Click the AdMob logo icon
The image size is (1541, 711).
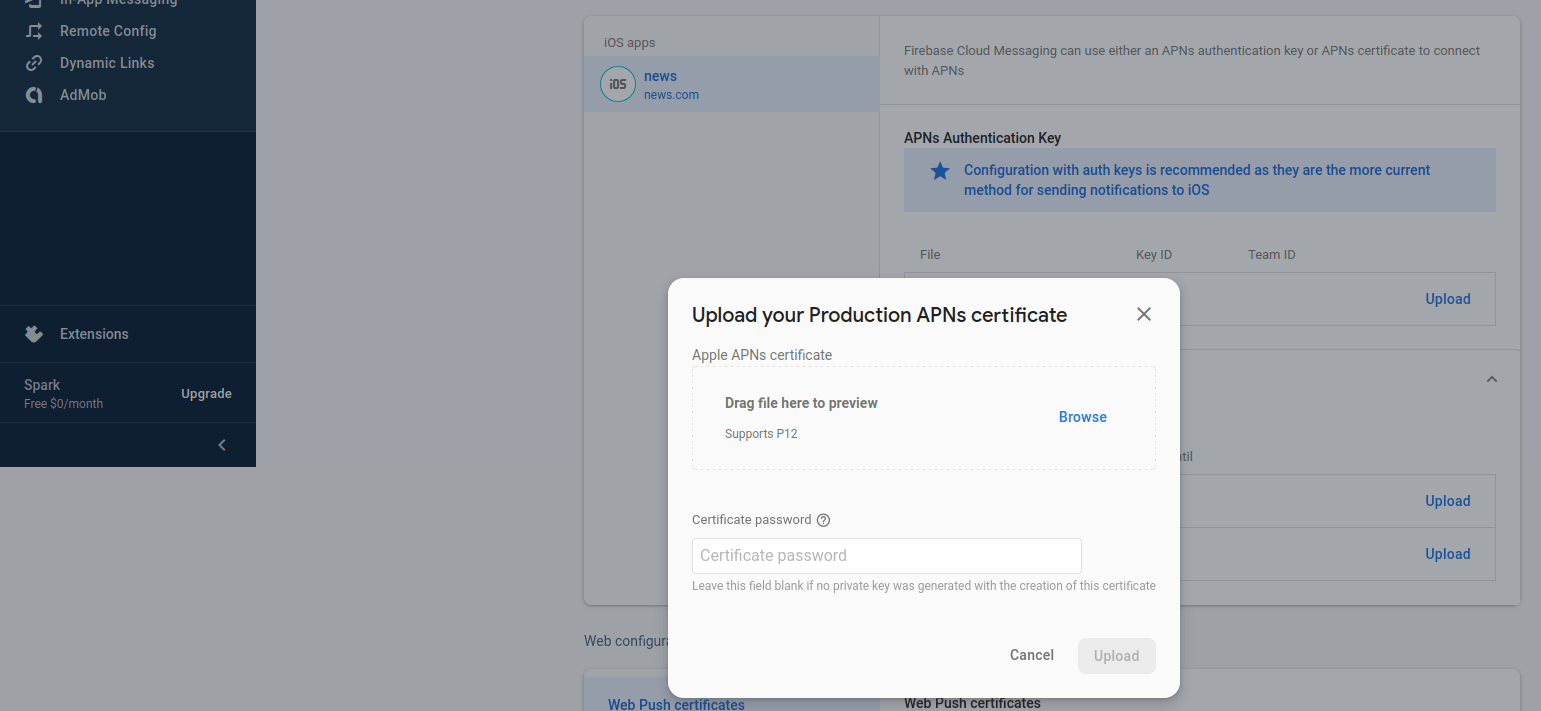coord(34,95)
